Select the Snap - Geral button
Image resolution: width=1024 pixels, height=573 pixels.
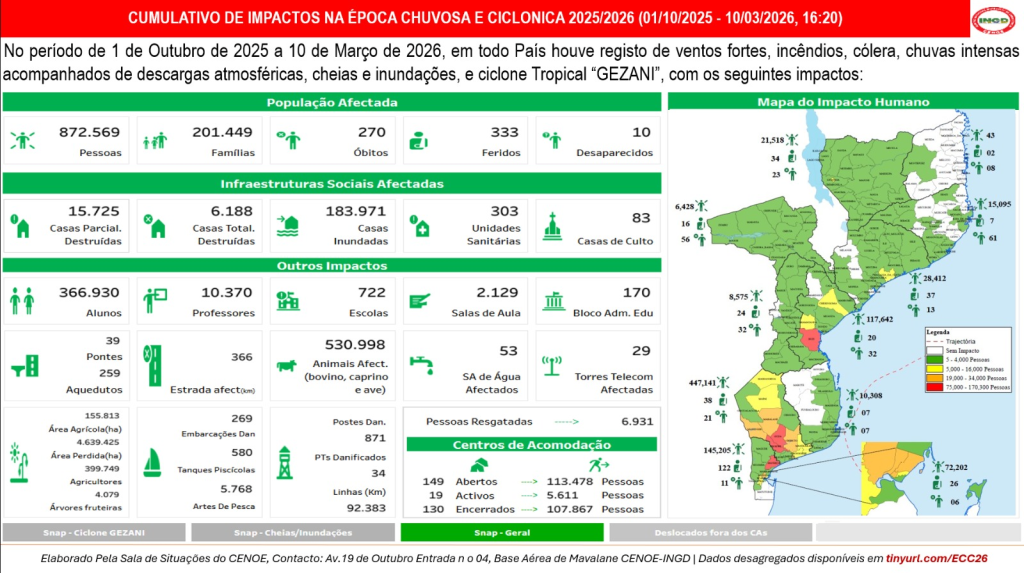click(x=502, y=532)
